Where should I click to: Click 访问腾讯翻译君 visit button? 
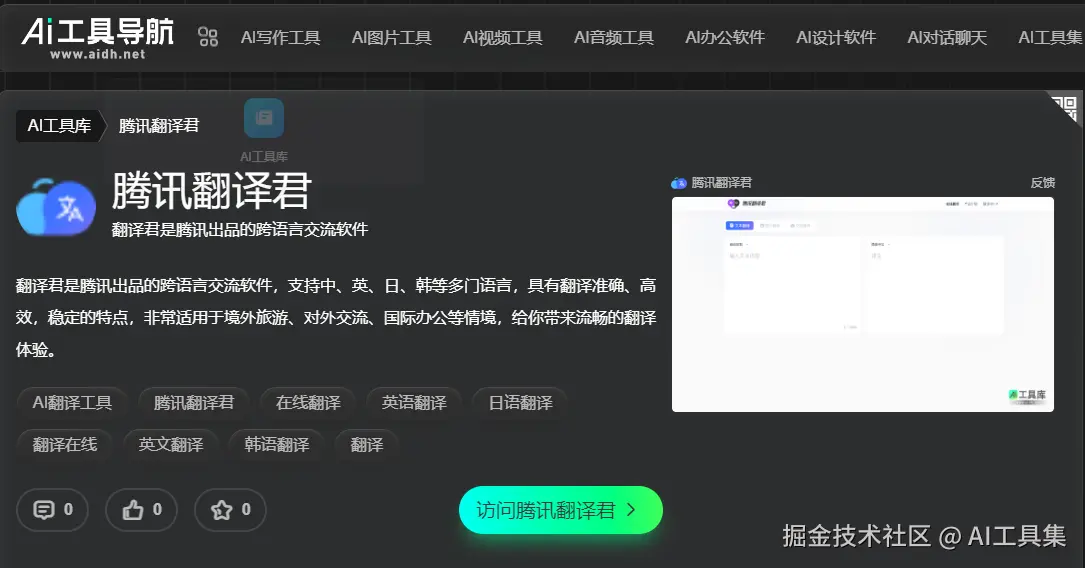point(560,510)
